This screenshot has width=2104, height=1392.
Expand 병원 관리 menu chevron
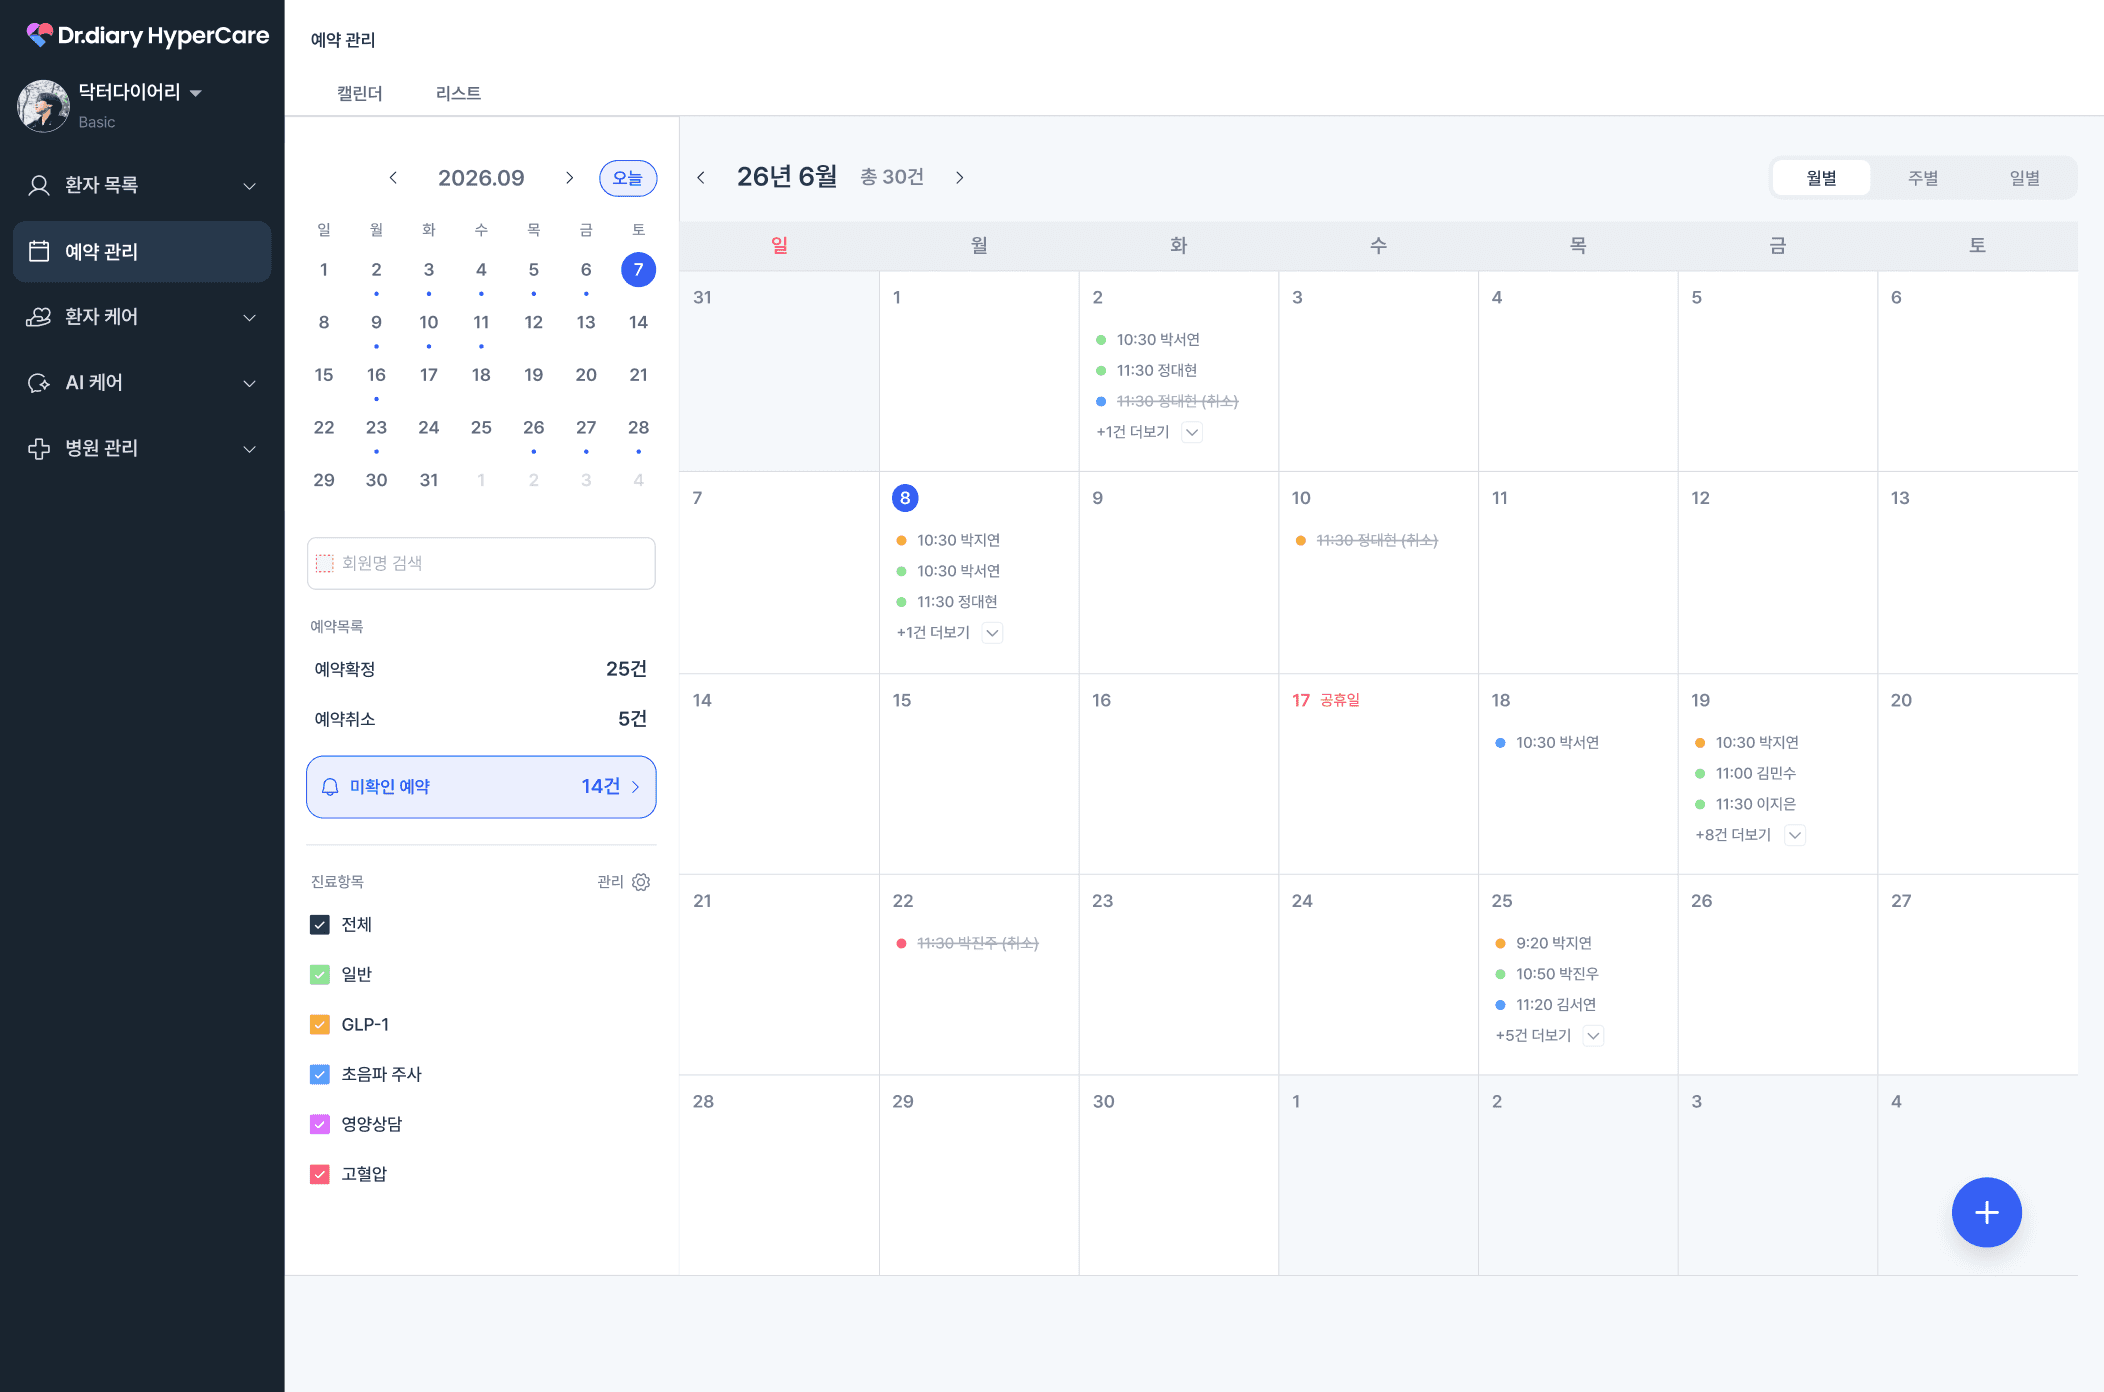250,449
